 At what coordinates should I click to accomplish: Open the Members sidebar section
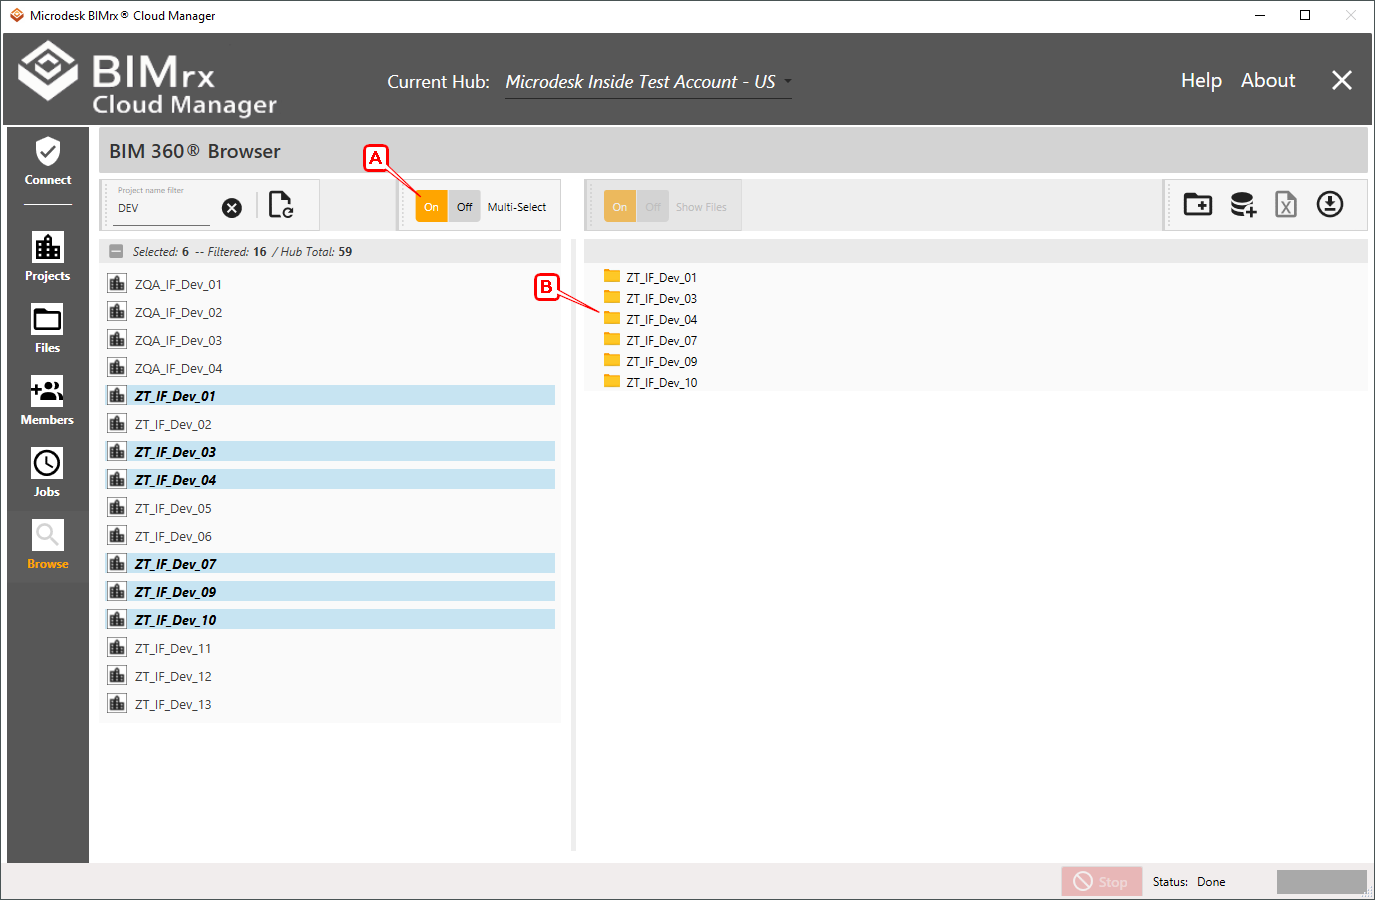47,401
